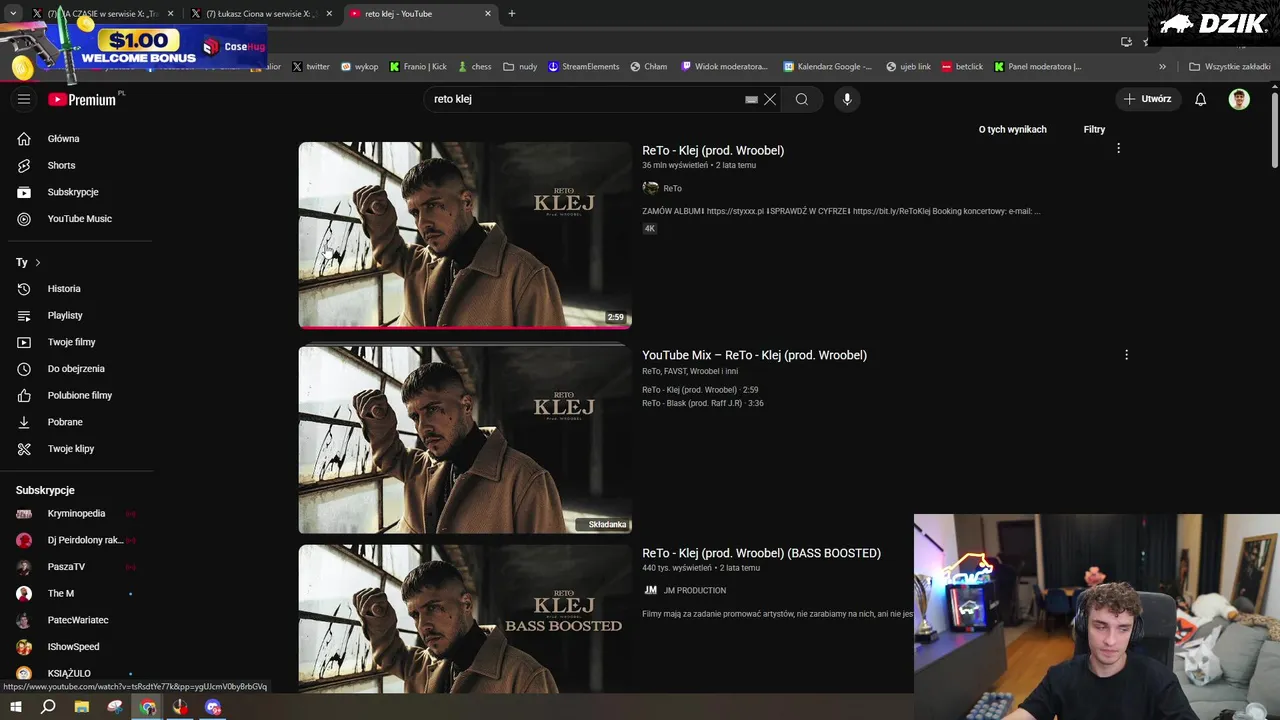Open more options for ReTo - Klej result
The height and width of the screenshot is (720, 1280).
(x=1118, y=148)
